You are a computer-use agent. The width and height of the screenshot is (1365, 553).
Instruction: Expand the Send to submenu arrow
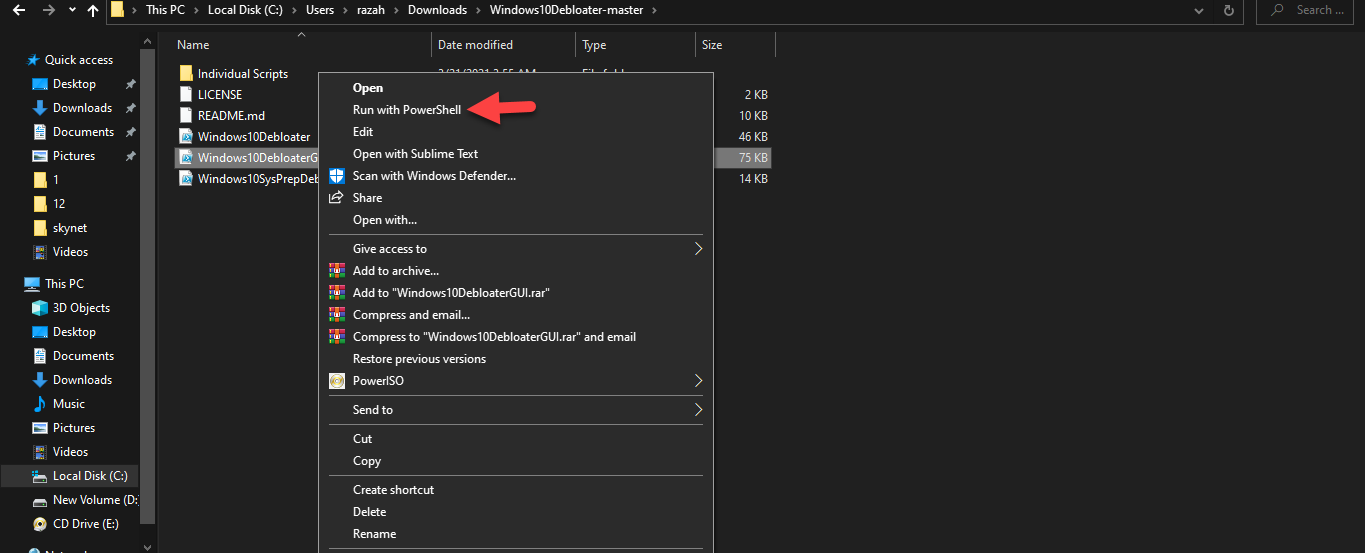pyautogui.click(x=698, y=410)
